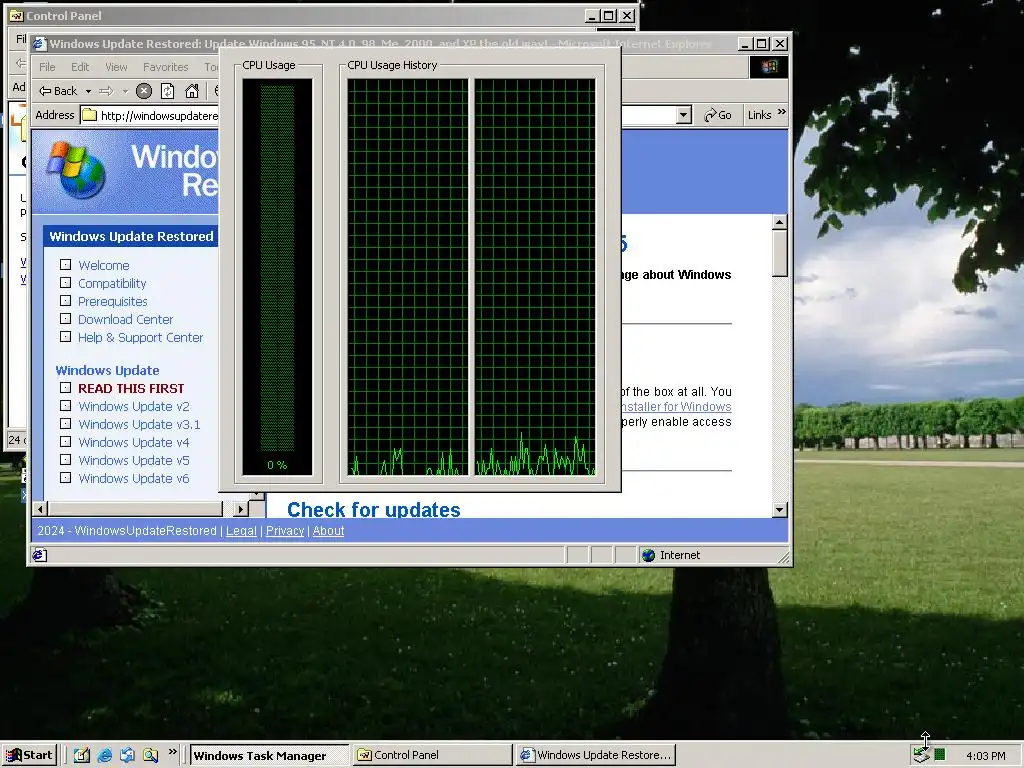Image resolution: width=1024 pixels, height=768 pixels.
Task: Click the Internet security zone status icon
Action: tap(648, 555)
